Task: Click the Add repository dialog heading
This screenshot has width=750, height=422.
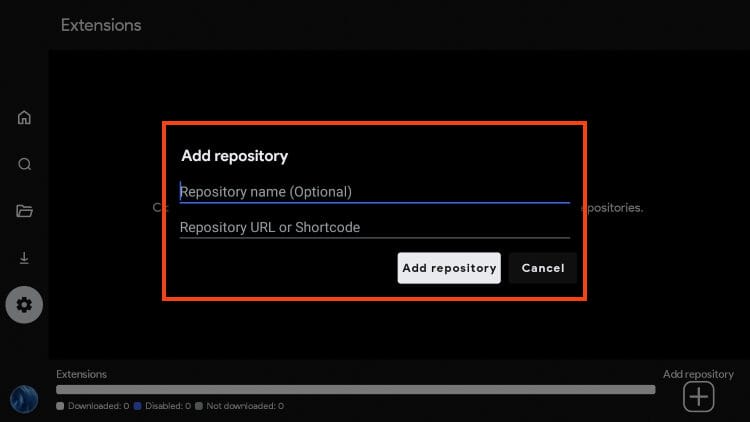Action: point(234,156)
